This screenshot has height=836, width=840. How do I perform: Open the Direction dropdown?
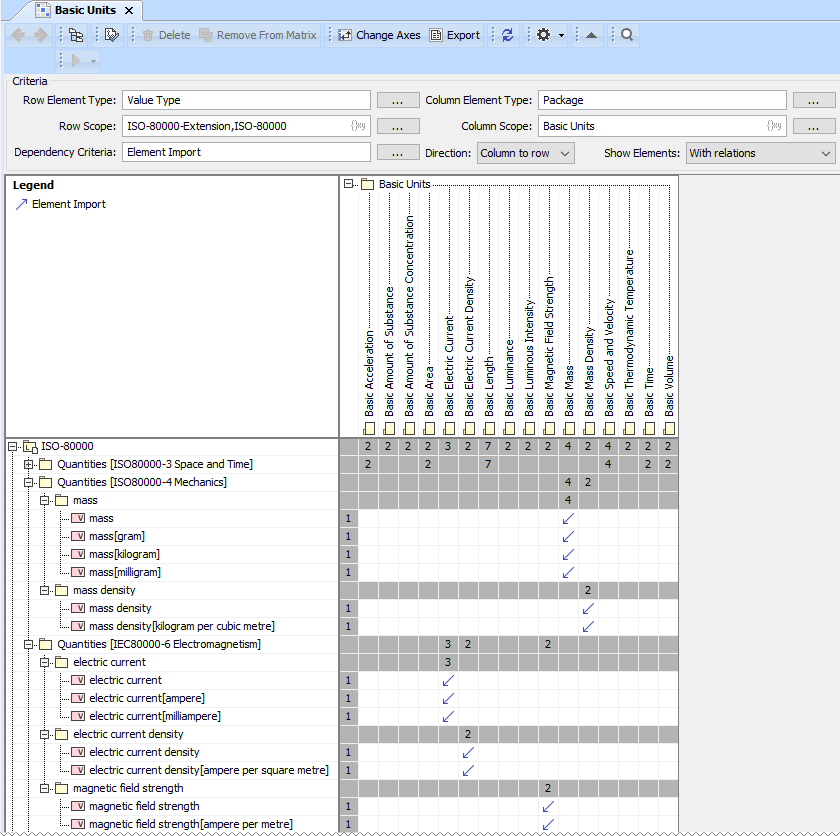click(525, 153)
